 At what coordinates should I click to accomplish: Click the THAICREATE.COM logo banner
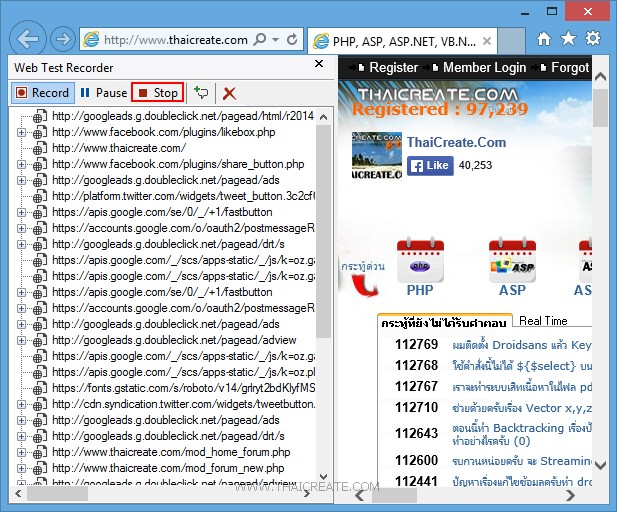point(438,94)
